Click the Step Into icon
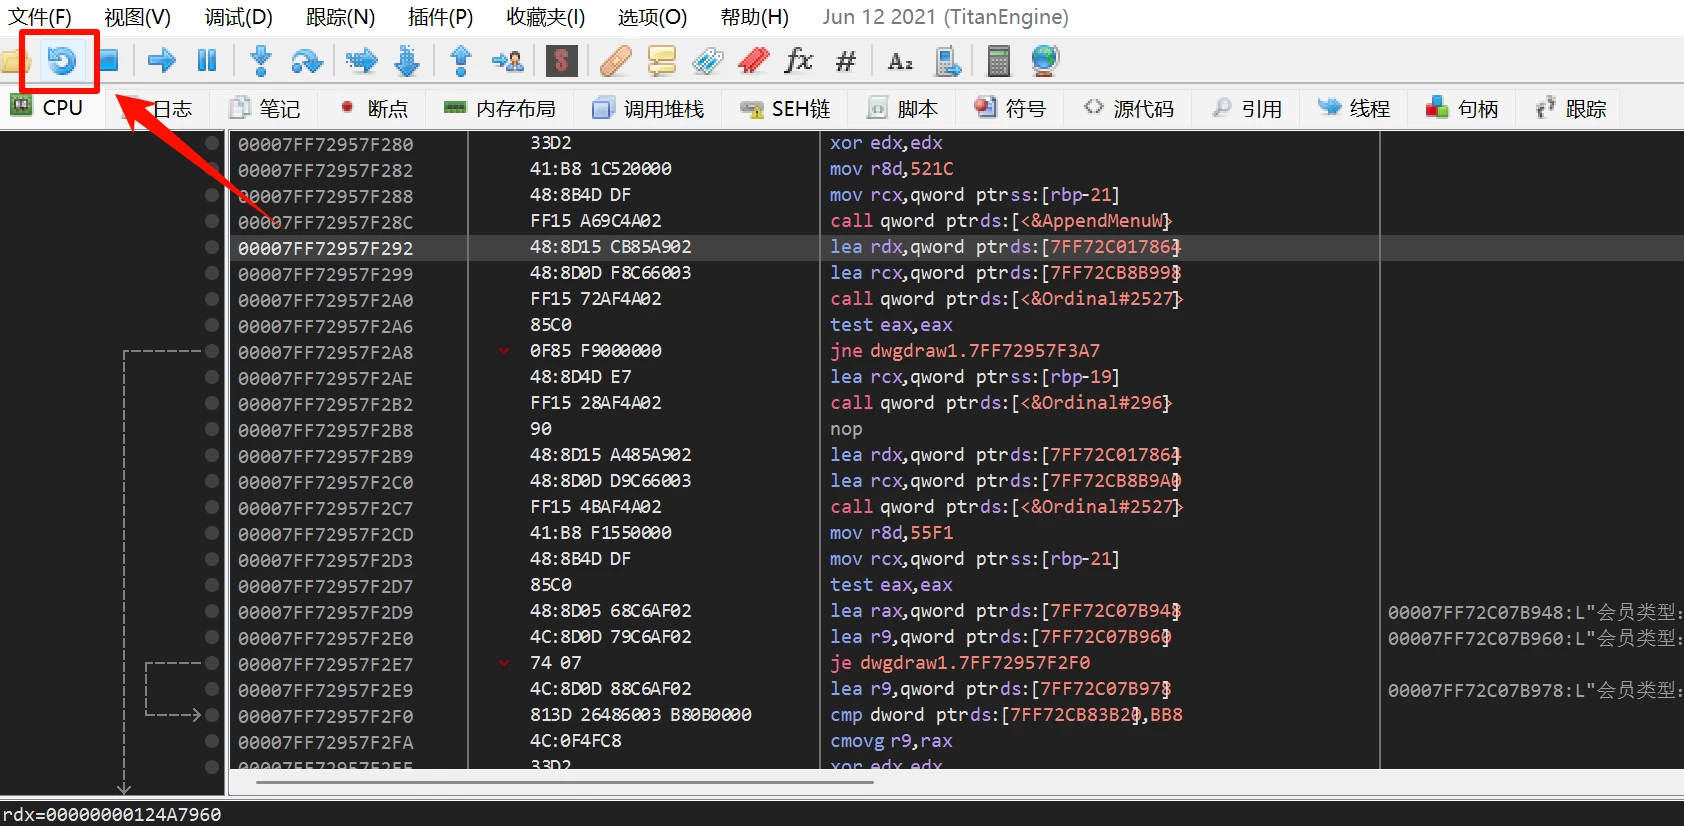 click(261, 61)
